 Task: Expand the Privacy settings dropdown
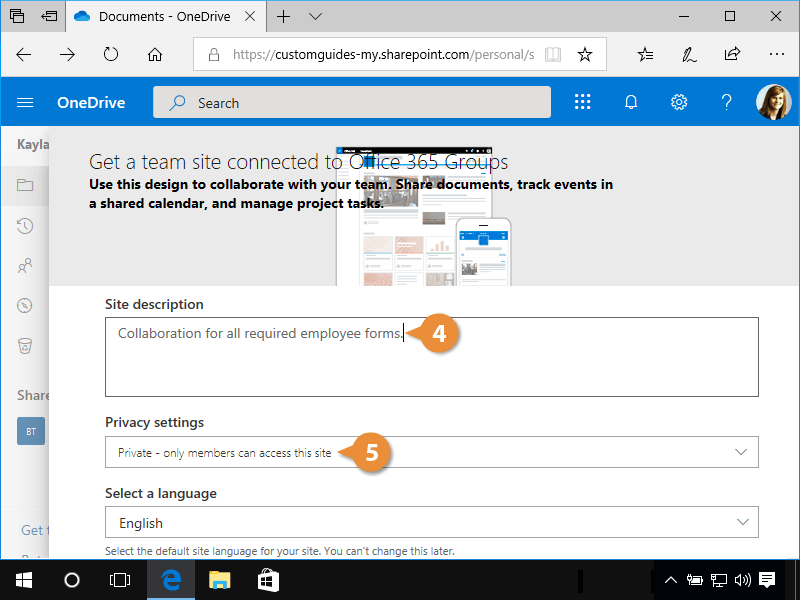tap(432, 452)
